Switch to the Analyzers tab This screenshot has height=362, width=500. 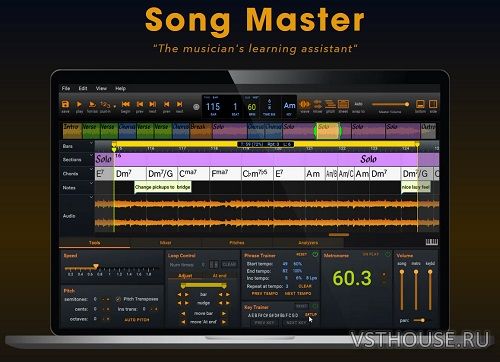(308, 243)
